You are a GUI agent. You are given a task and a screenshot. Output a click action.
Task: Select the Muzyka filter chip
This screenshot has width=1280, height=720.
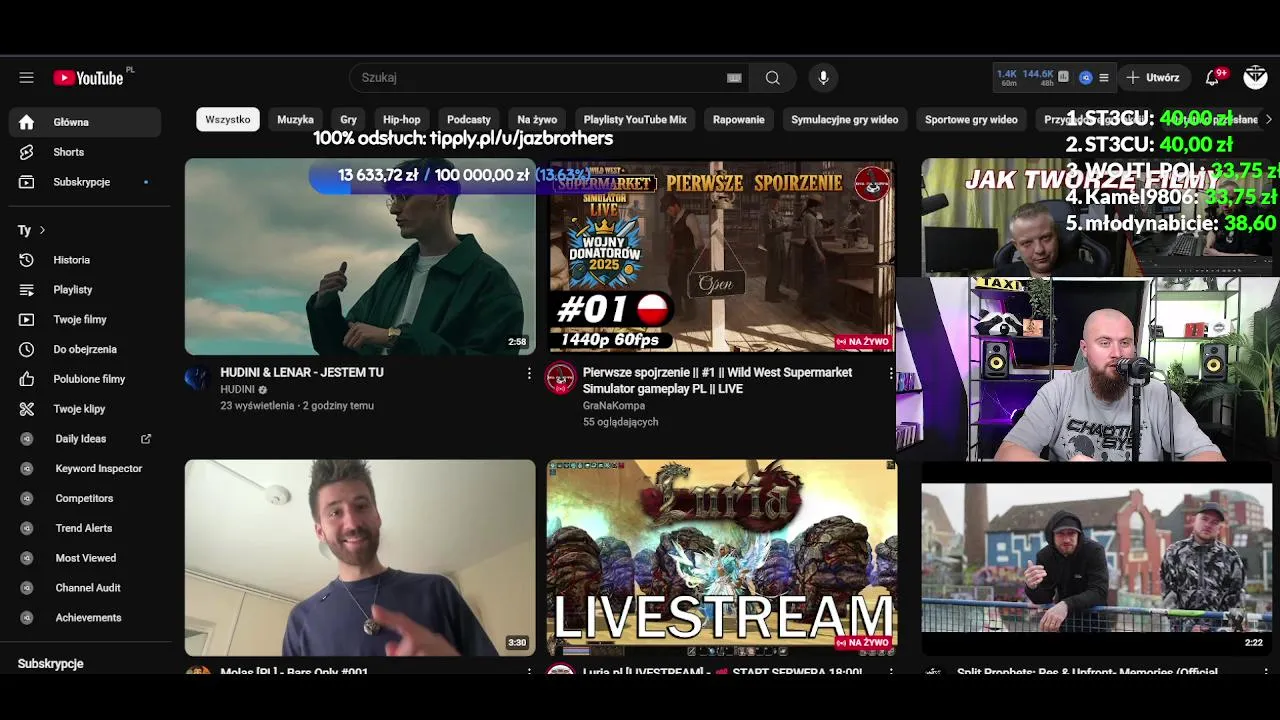295,120
